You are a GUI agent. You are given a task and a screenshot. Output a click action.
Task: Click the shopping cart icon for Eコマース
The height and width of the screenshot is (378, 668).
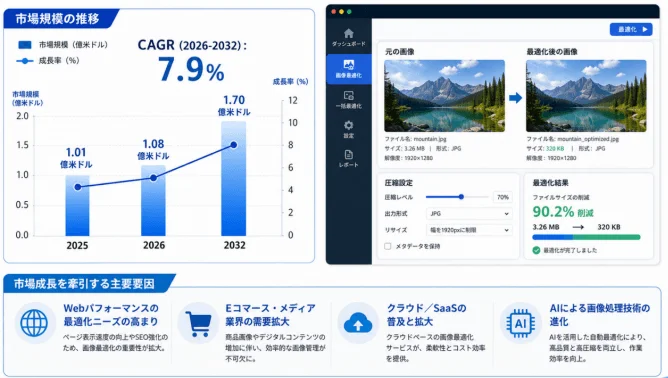(x=198, y=323)
